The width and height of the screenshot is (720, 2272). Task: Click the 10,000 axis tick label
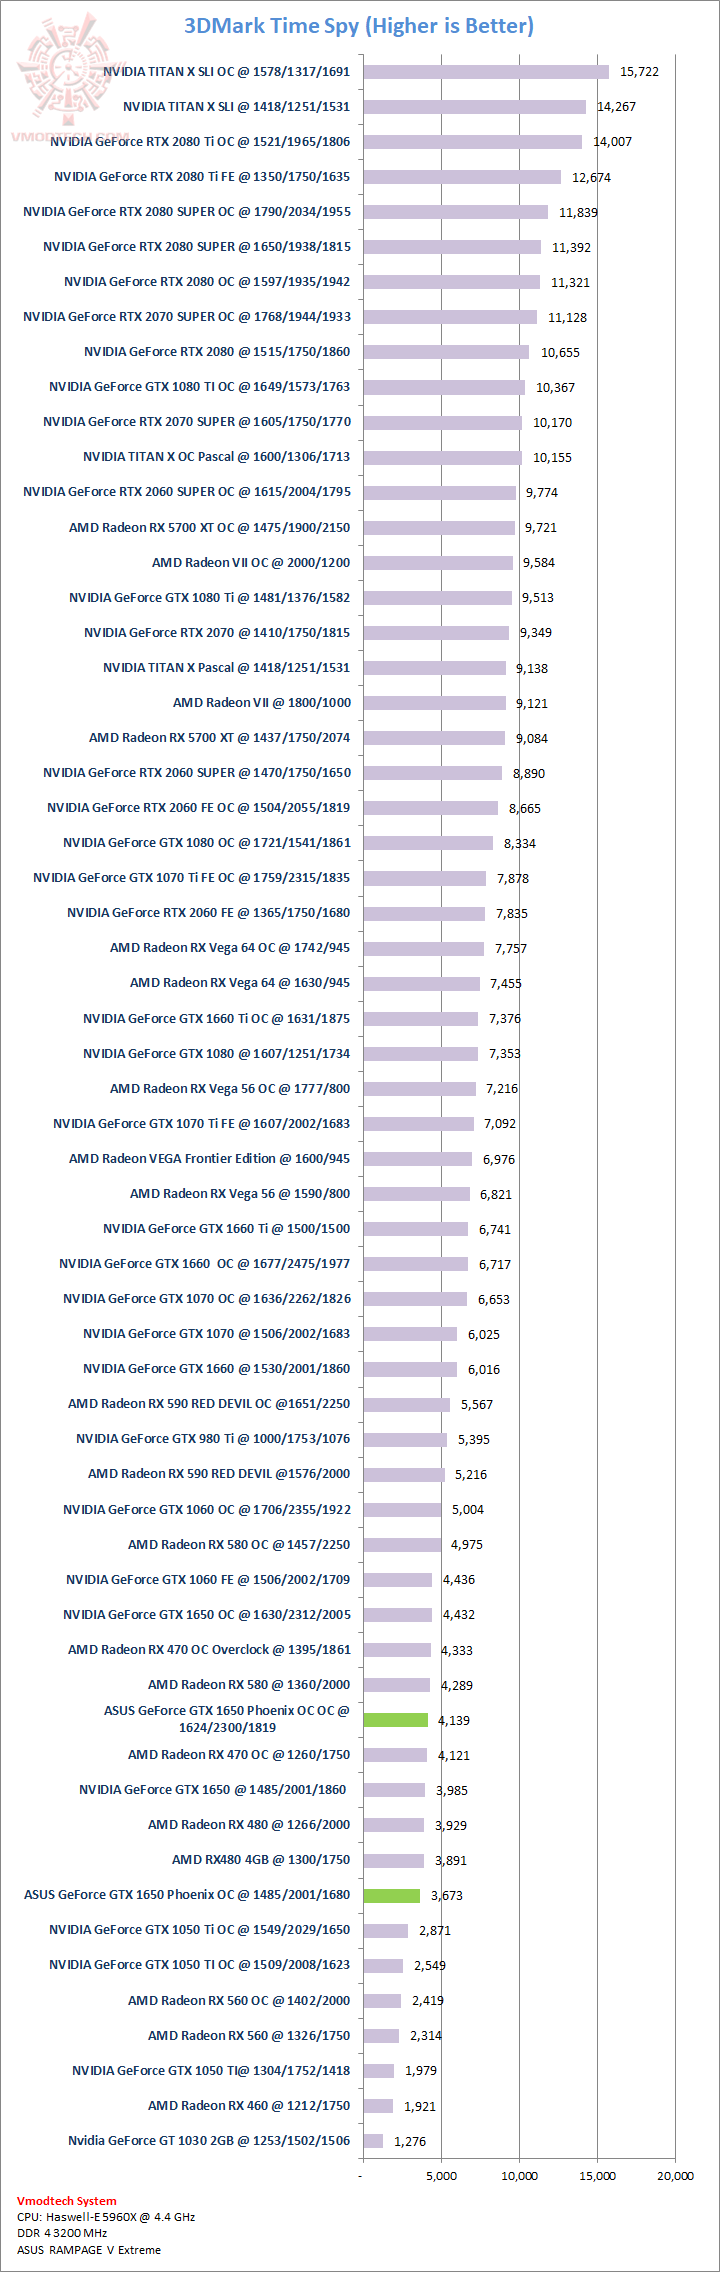pyautogui.click(x=519, y=2176)
